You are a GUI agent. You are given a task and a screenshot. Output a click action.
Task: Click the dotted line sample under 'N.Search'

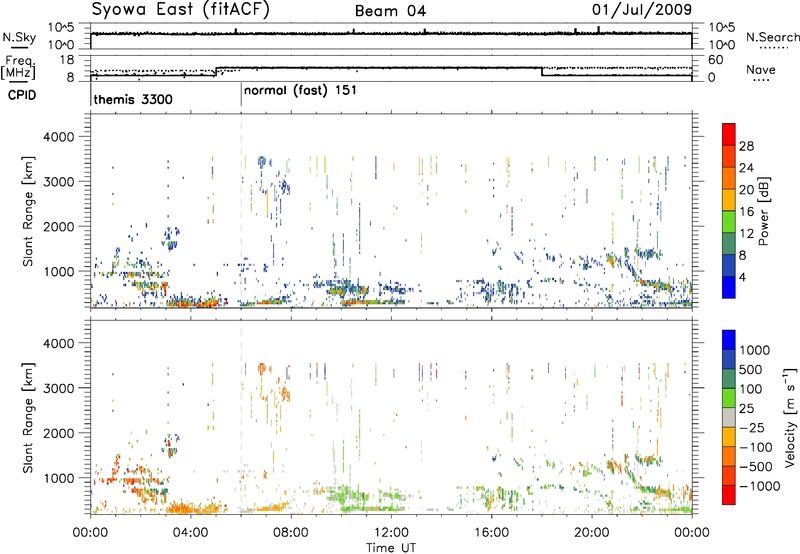coord(774,48)
